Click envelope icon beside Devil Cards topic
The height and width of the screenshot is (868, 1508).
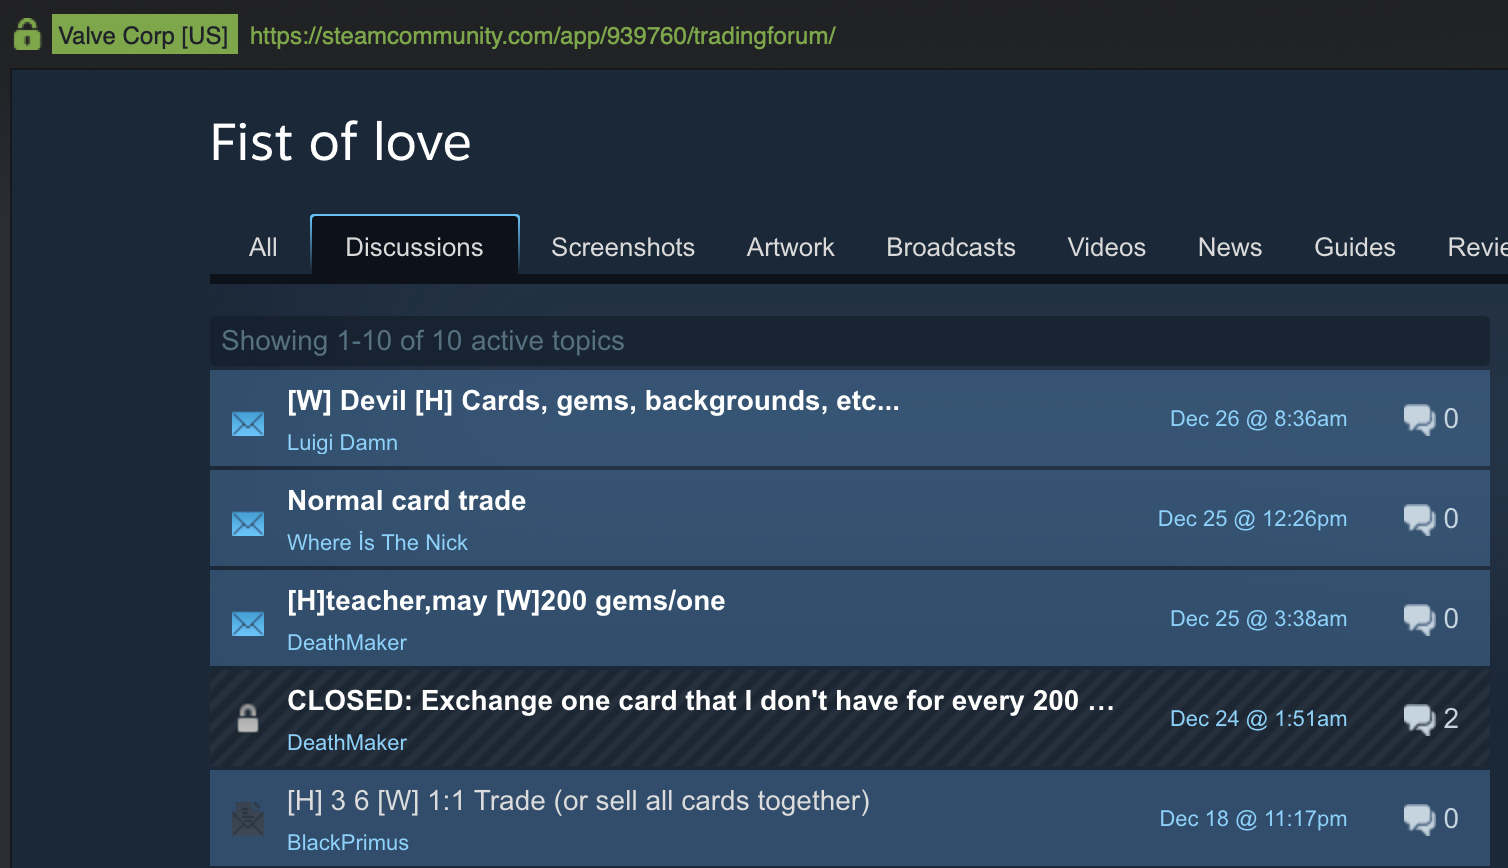point(248,424)
